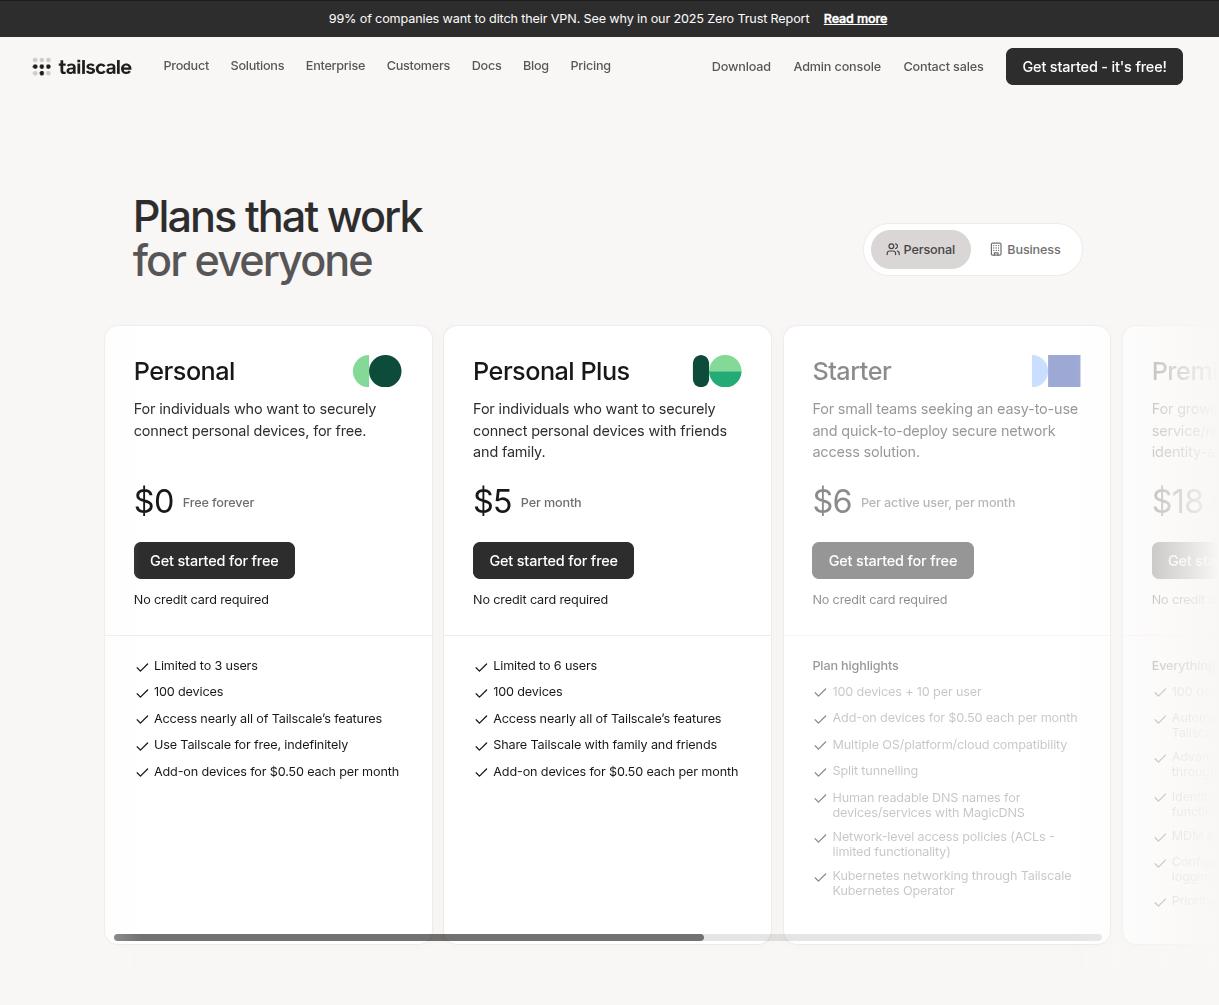Click Get started for free under $0 plan
Viewport: 1219px width, 1005px height.
tap(214, 561)
